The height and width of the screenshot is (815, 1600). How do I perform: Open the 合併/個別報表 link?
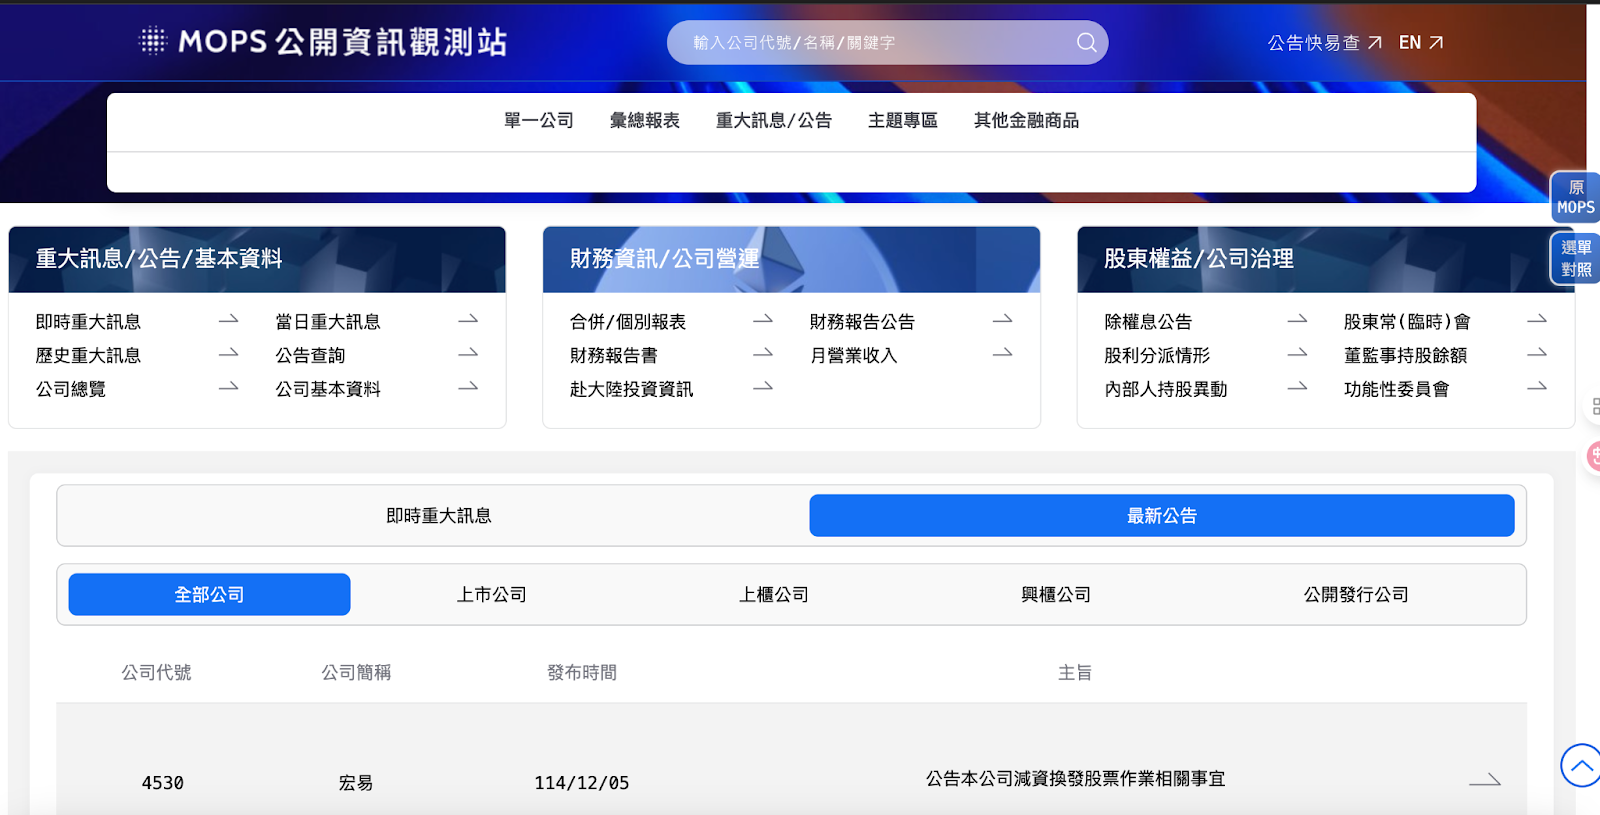tap(628, 322)
